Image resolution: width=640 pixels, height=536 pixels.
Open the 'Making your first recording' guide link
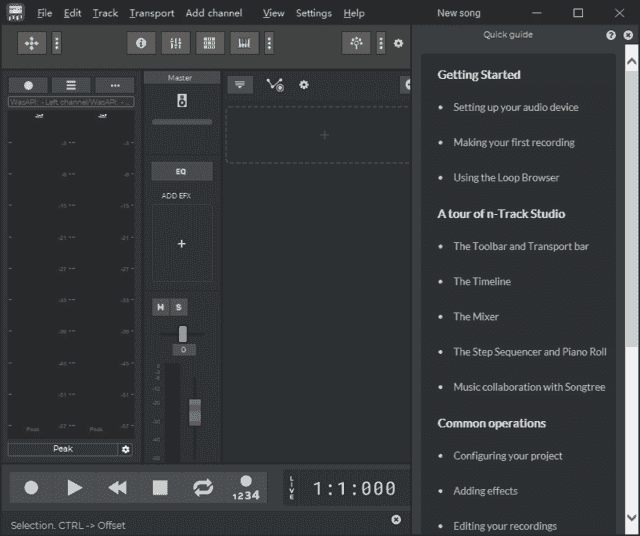pyautogui.click(x=513, y=142)
